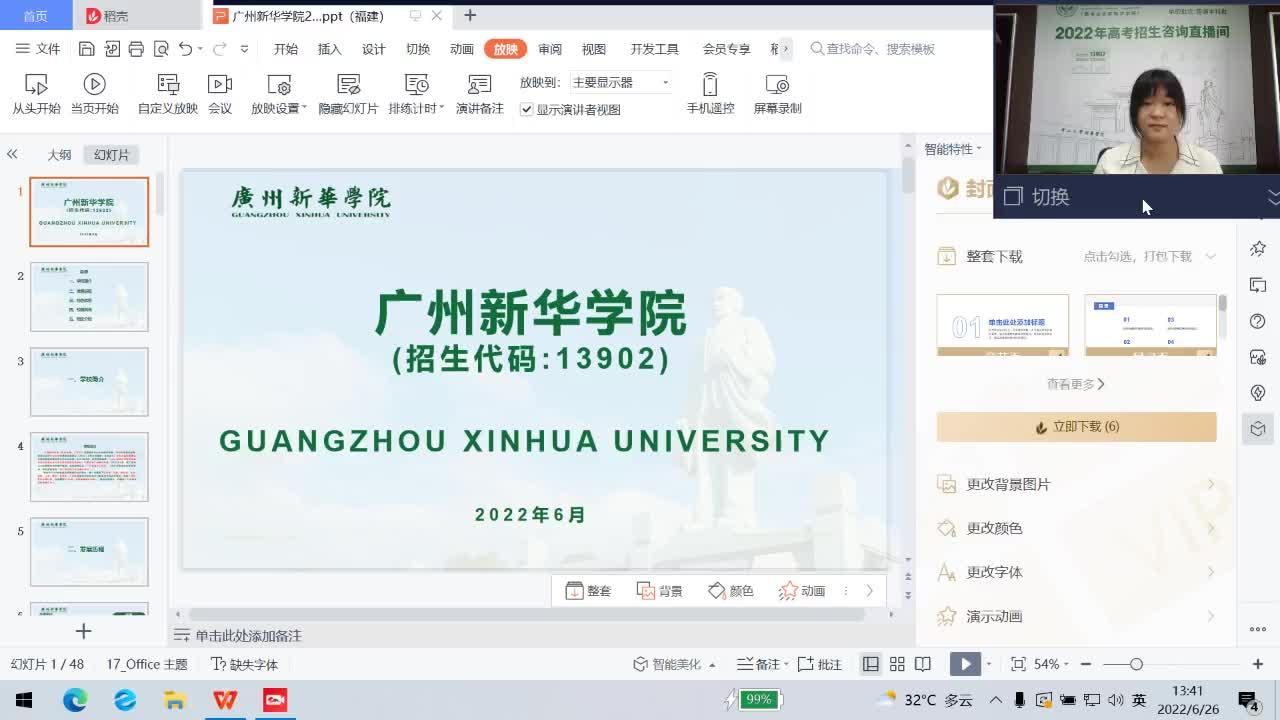Click the zoom slider handle
Viewport: 1280px width, 720px height.
coord(1136,664)
